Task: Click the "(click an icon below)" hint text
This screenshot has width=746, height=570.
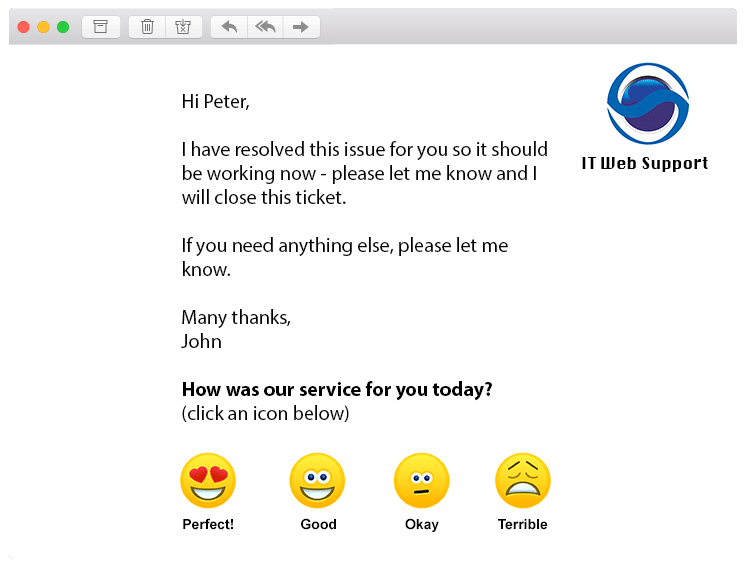Action: [x=265, y=413]
